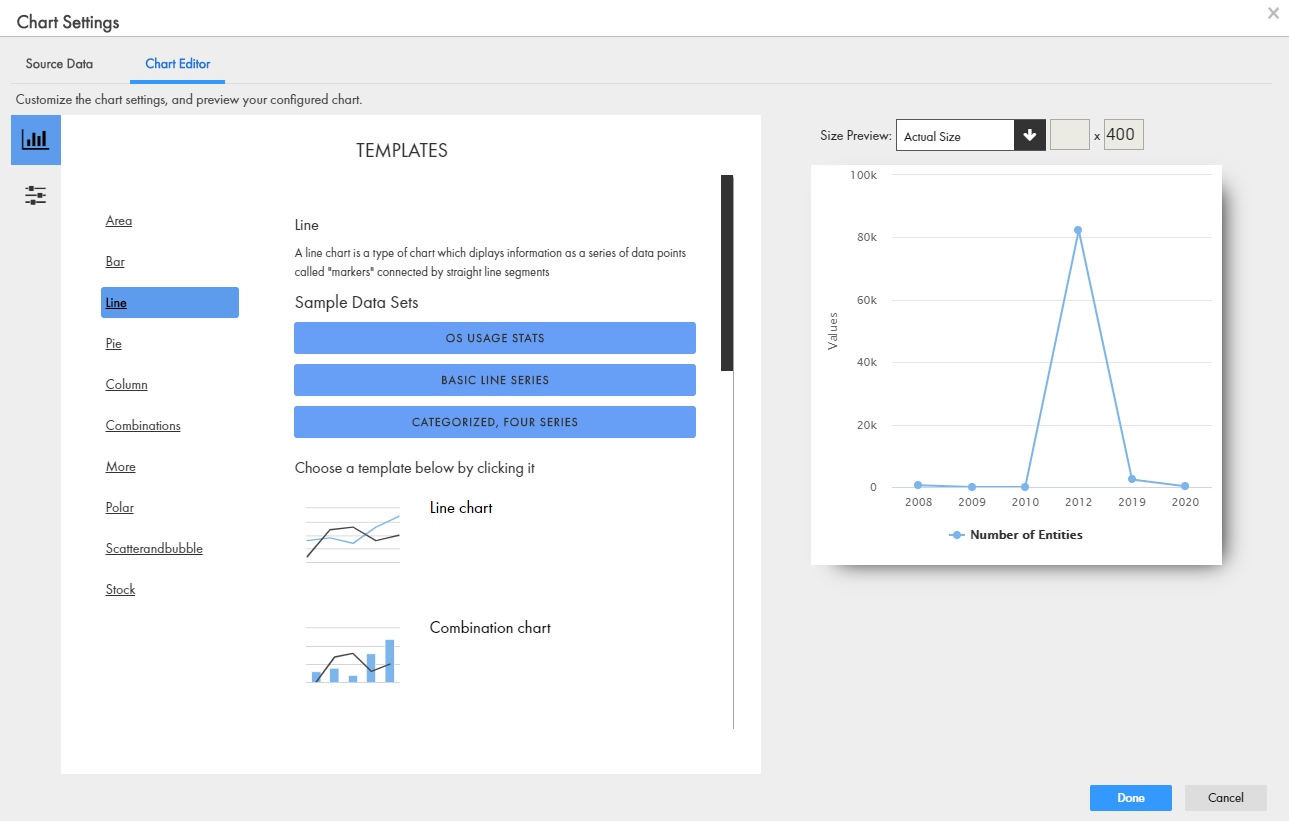Click the 80k y-axis label

(x=866, y=238)
